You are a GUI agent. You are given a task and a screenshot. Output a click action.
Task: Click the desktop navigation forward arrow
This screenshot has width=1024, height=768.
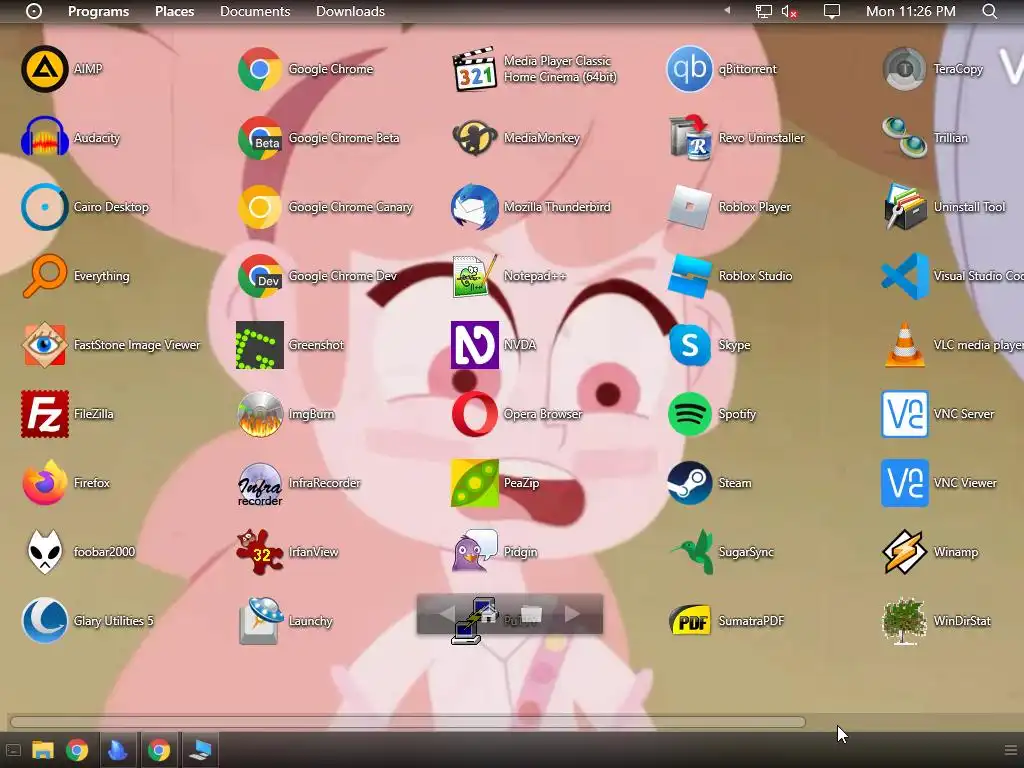[572, 614]
